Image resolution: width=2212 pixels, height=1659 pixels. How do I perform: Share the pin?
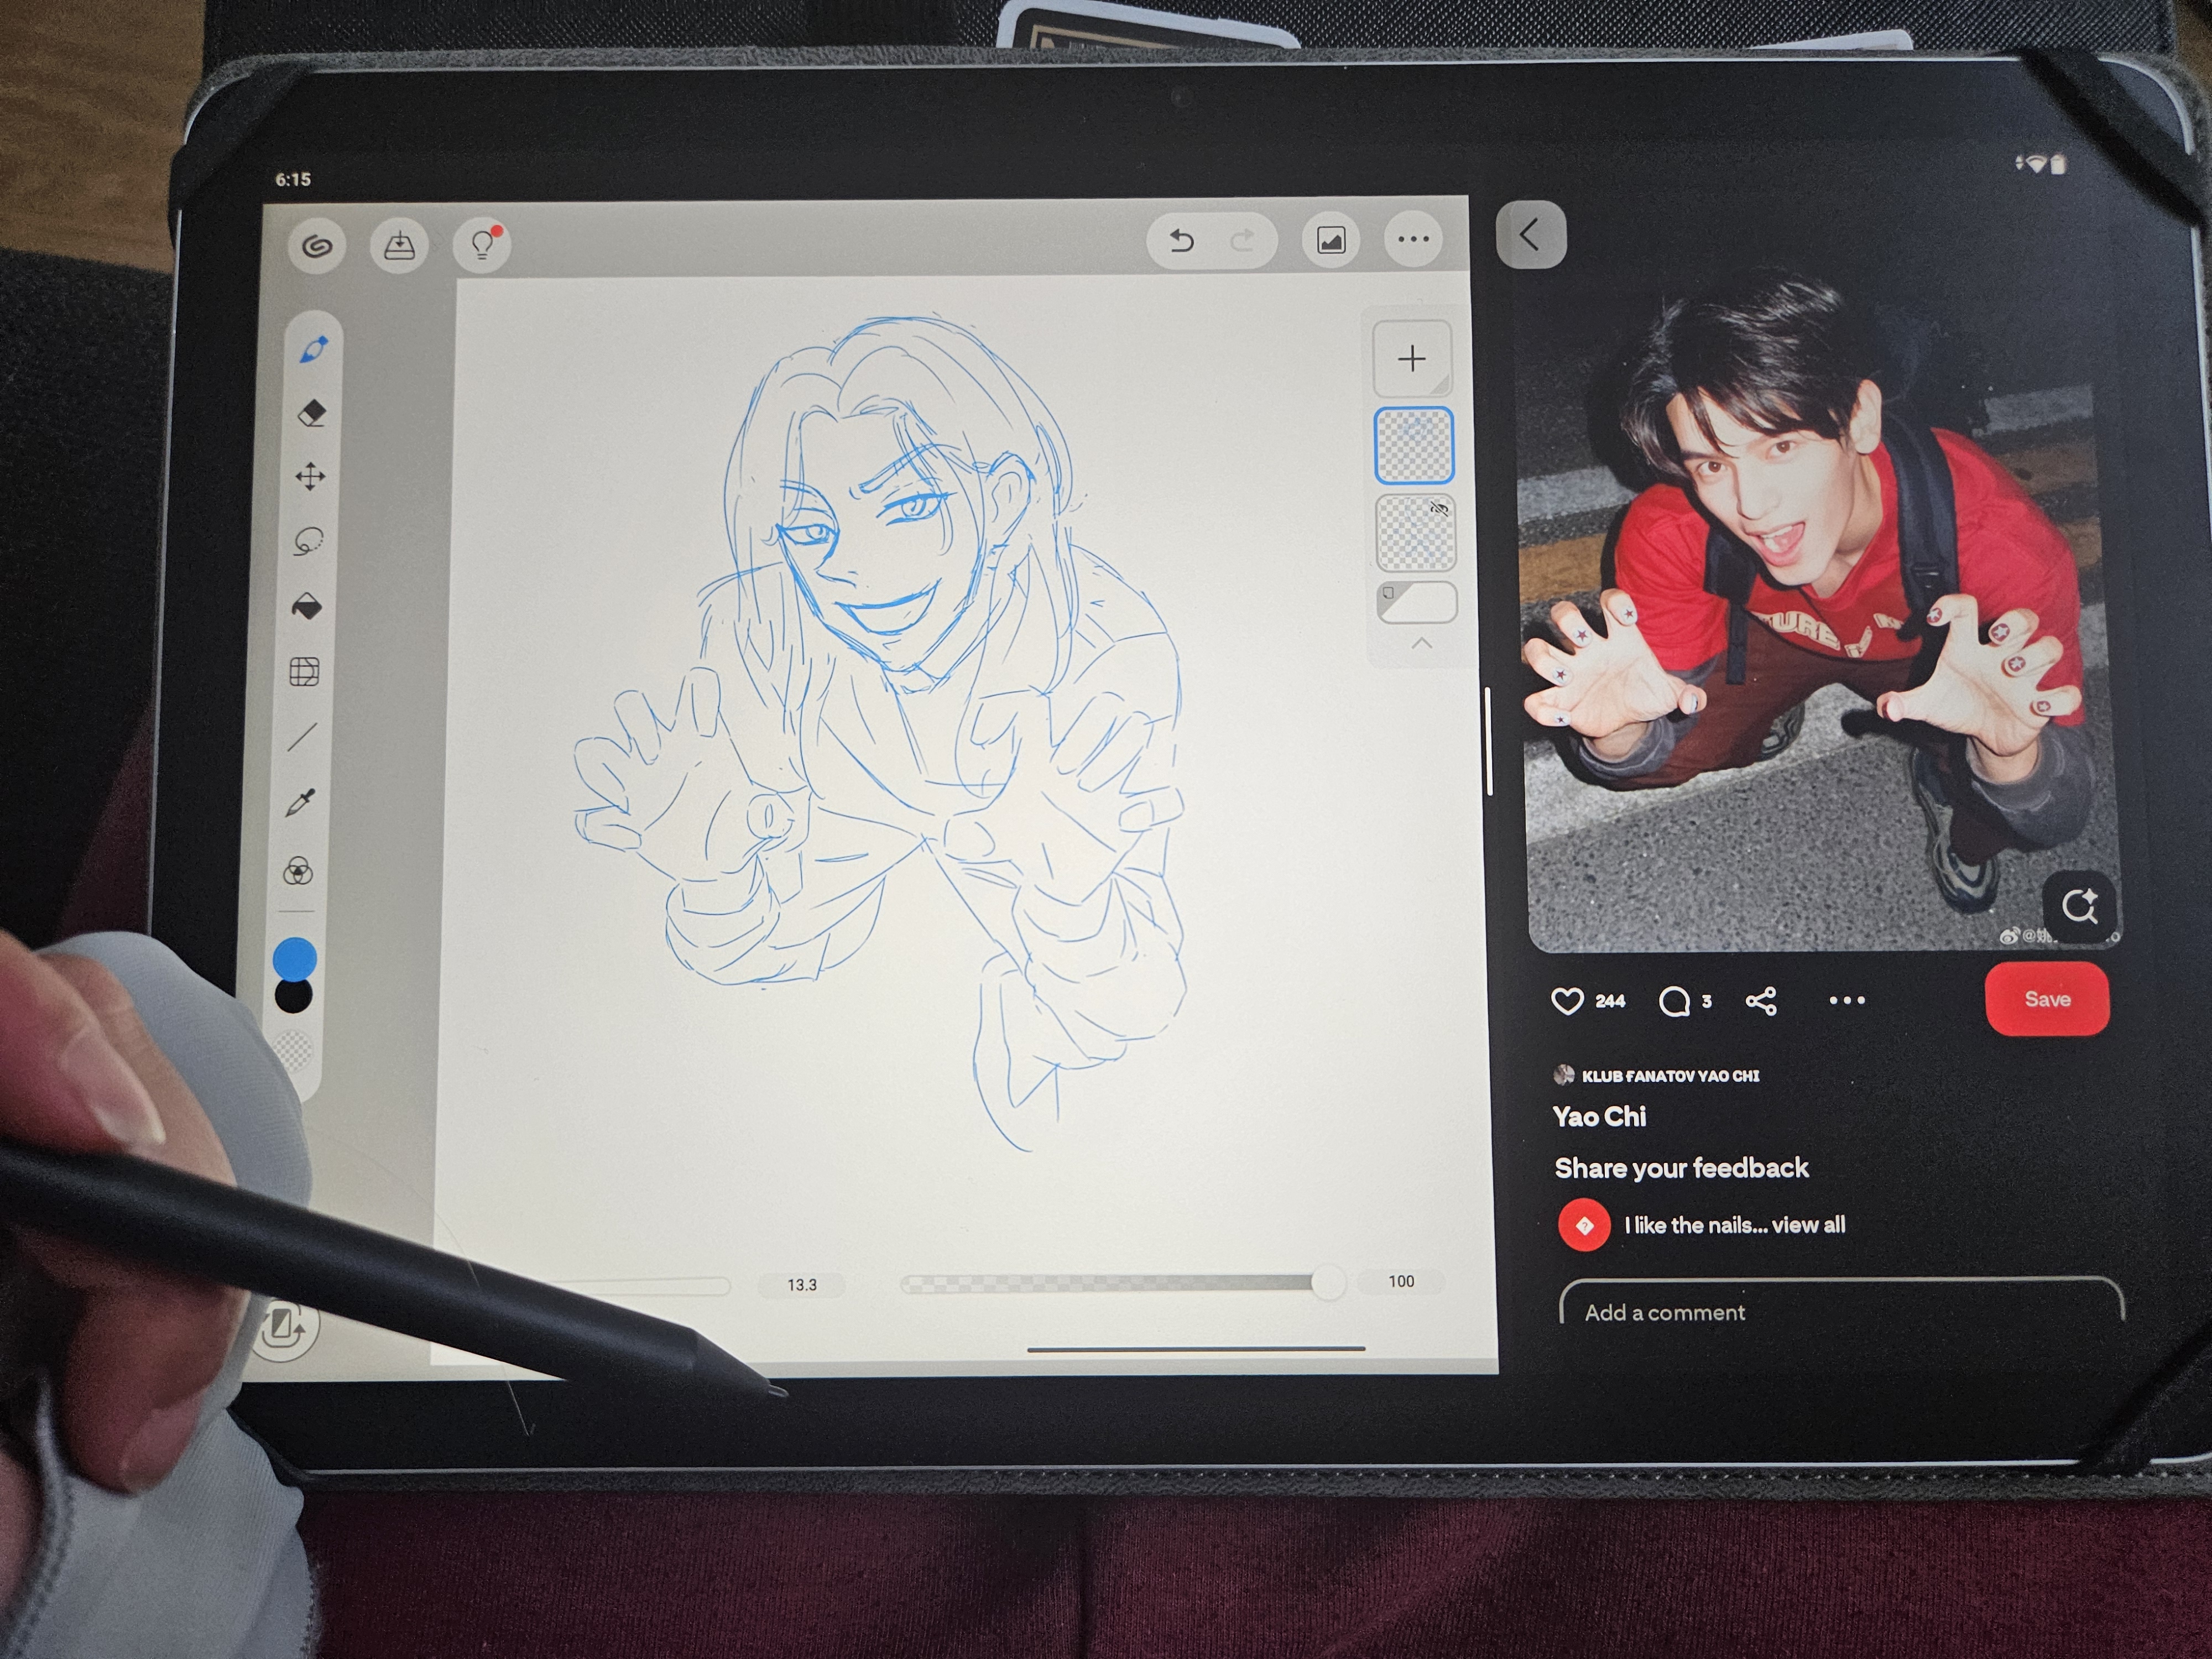point(1761,1001)
